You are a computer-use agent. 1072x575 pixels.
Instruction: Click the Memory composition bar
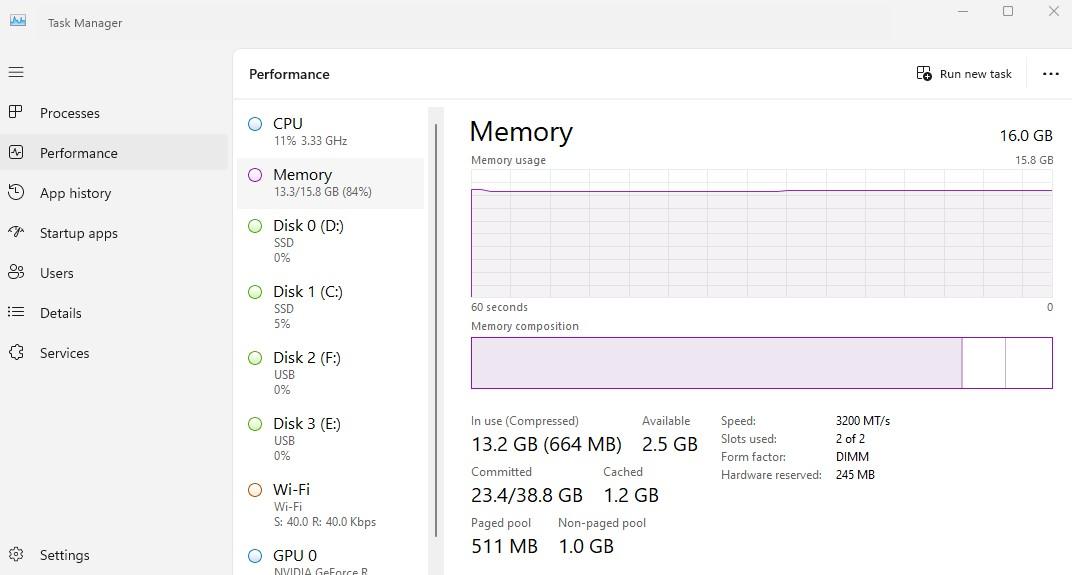(762, 362)
